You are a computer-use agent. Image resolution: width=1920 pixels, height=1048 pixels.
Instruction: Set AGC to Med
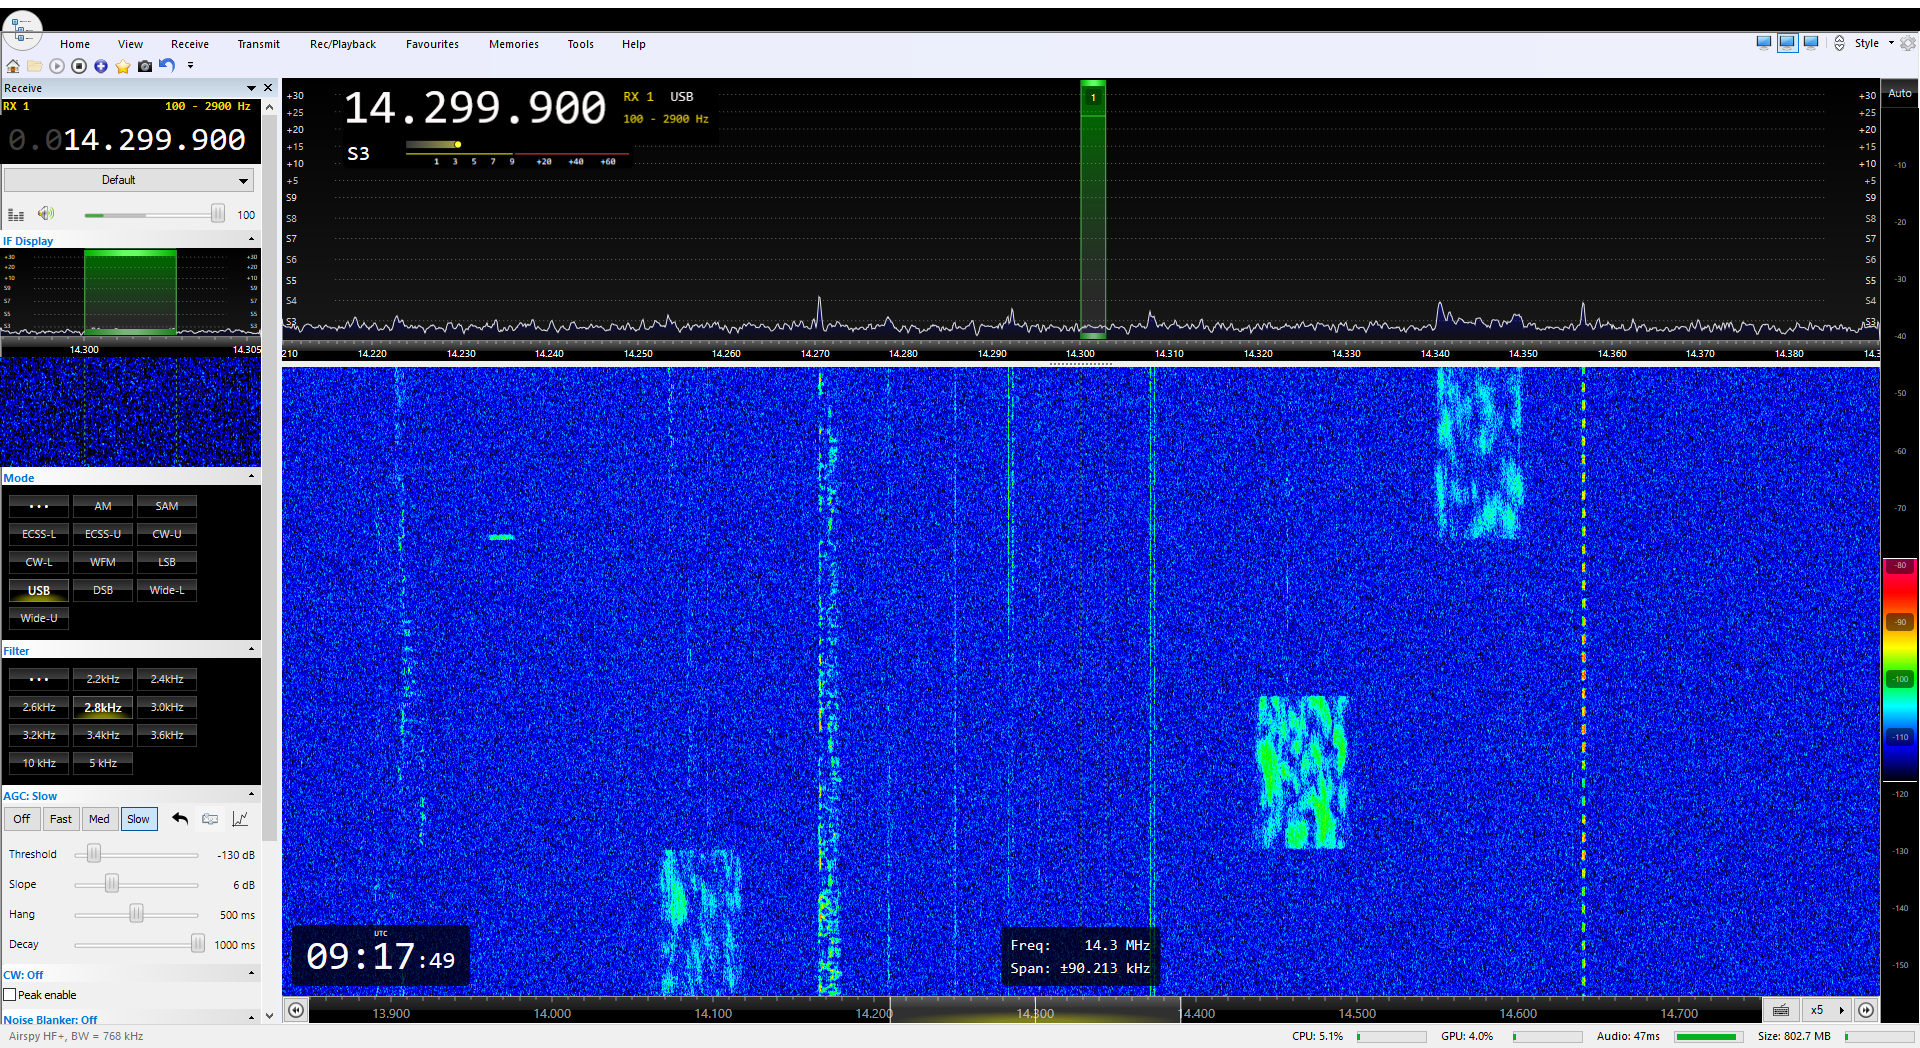[99, 819]
